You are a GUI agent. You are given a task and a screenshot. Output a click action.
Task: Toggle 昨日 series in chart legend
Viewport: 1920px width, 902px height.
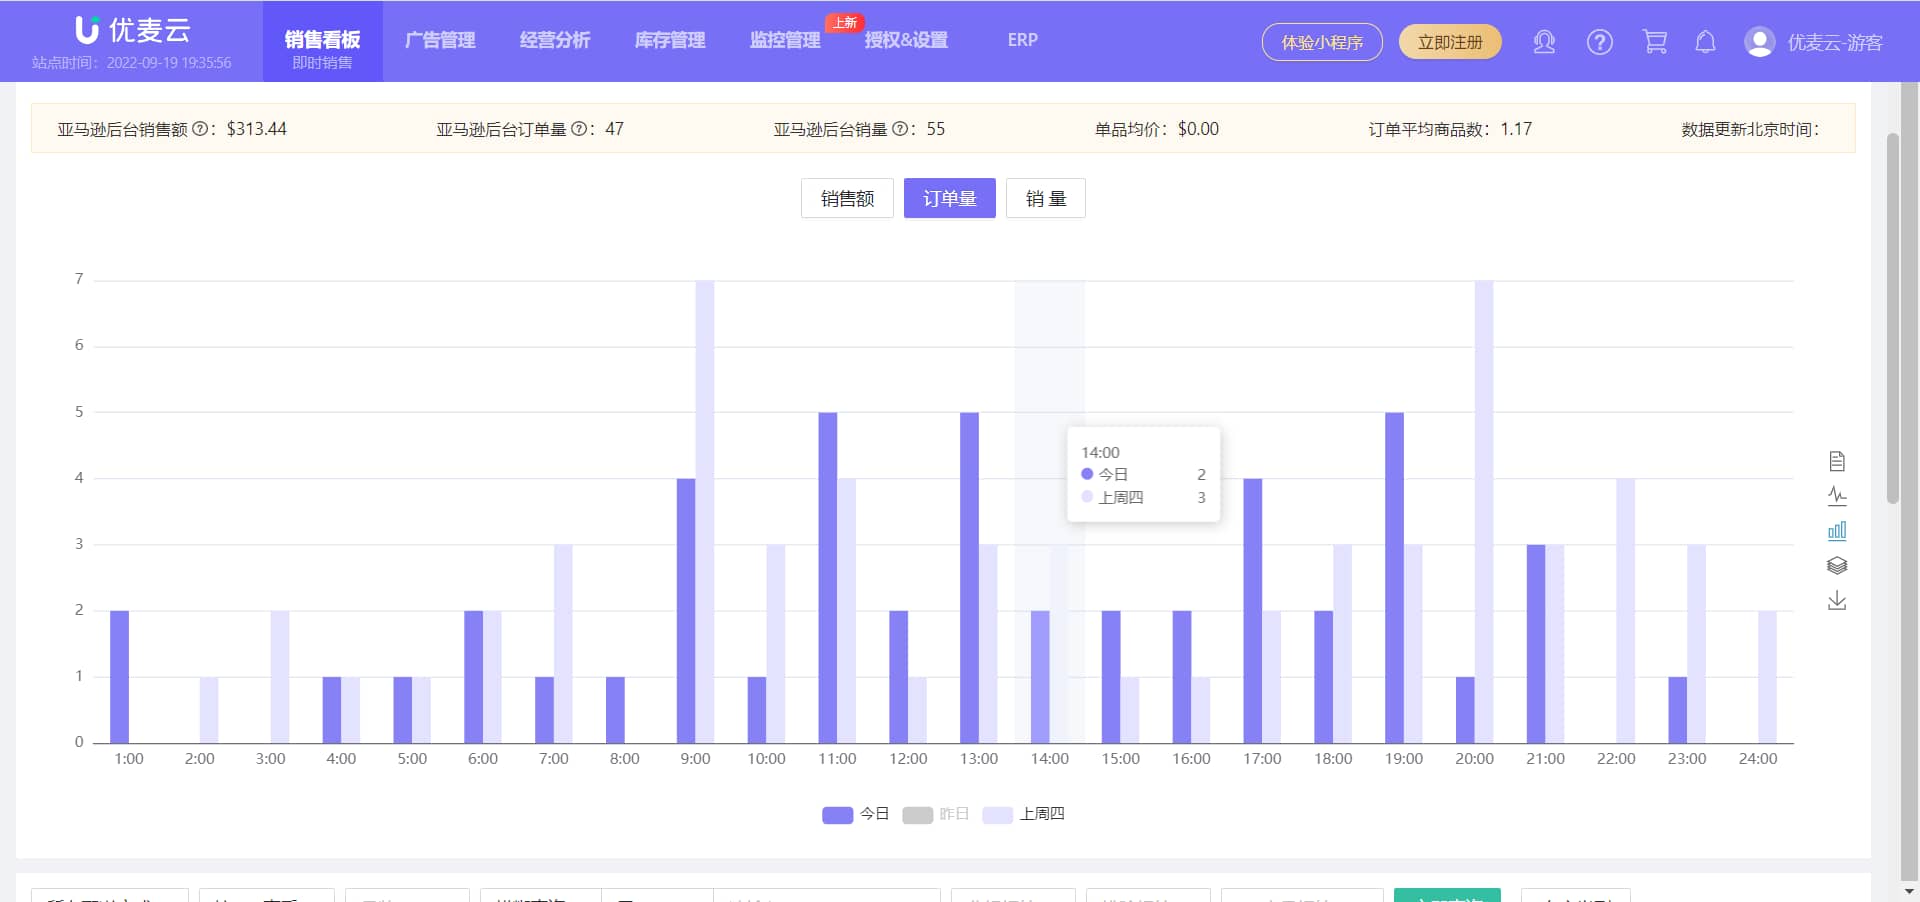(935, 814)
